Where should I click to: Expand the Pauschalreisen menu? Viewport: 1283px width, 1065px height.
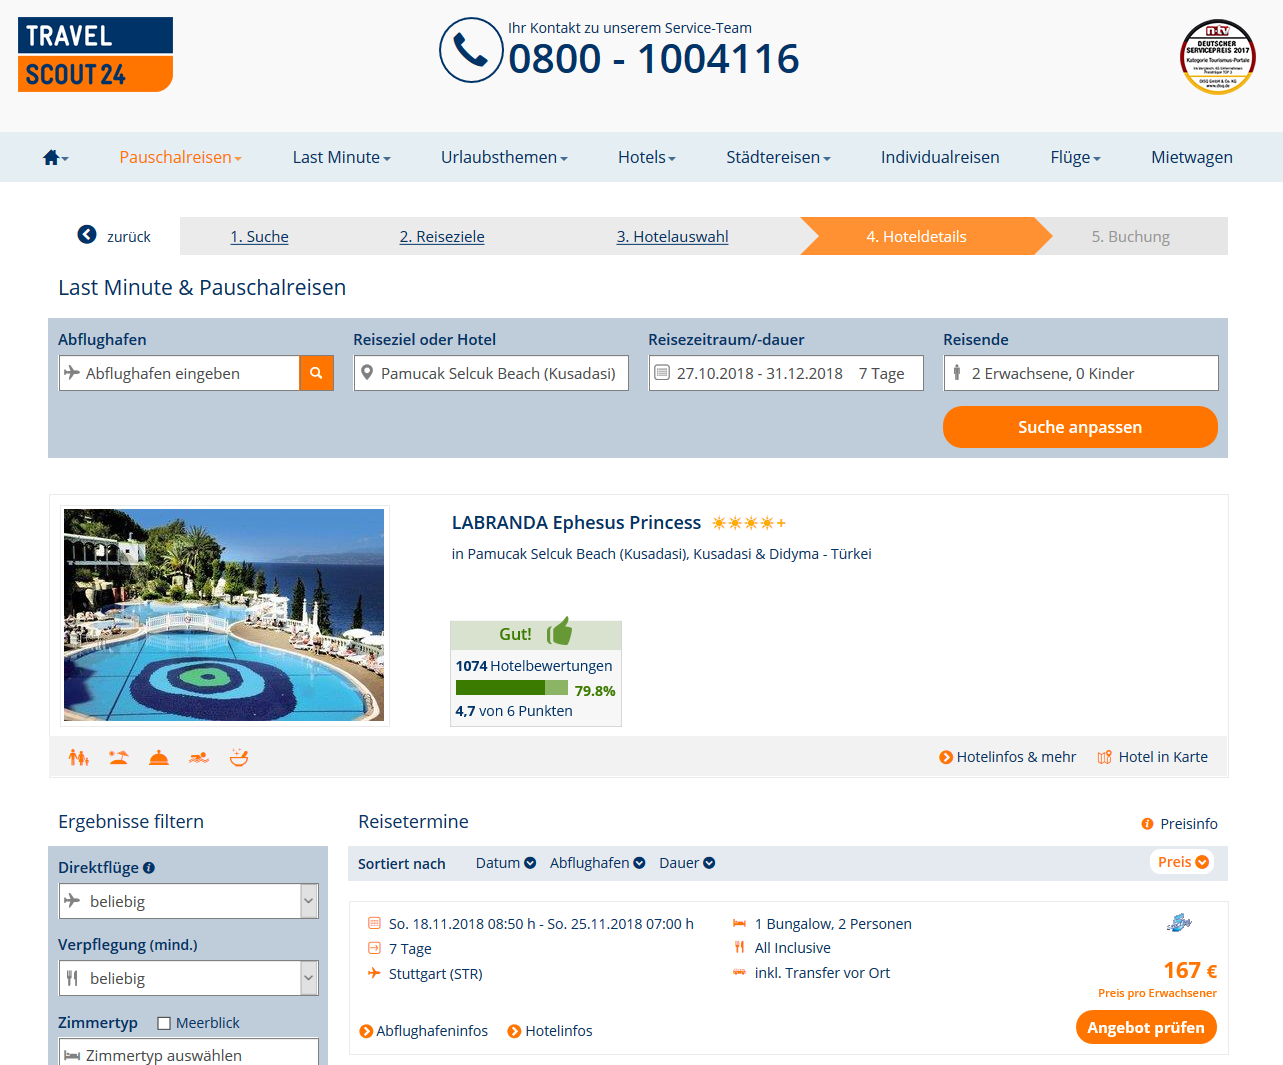pyautogui.click(x=180, y=157)
